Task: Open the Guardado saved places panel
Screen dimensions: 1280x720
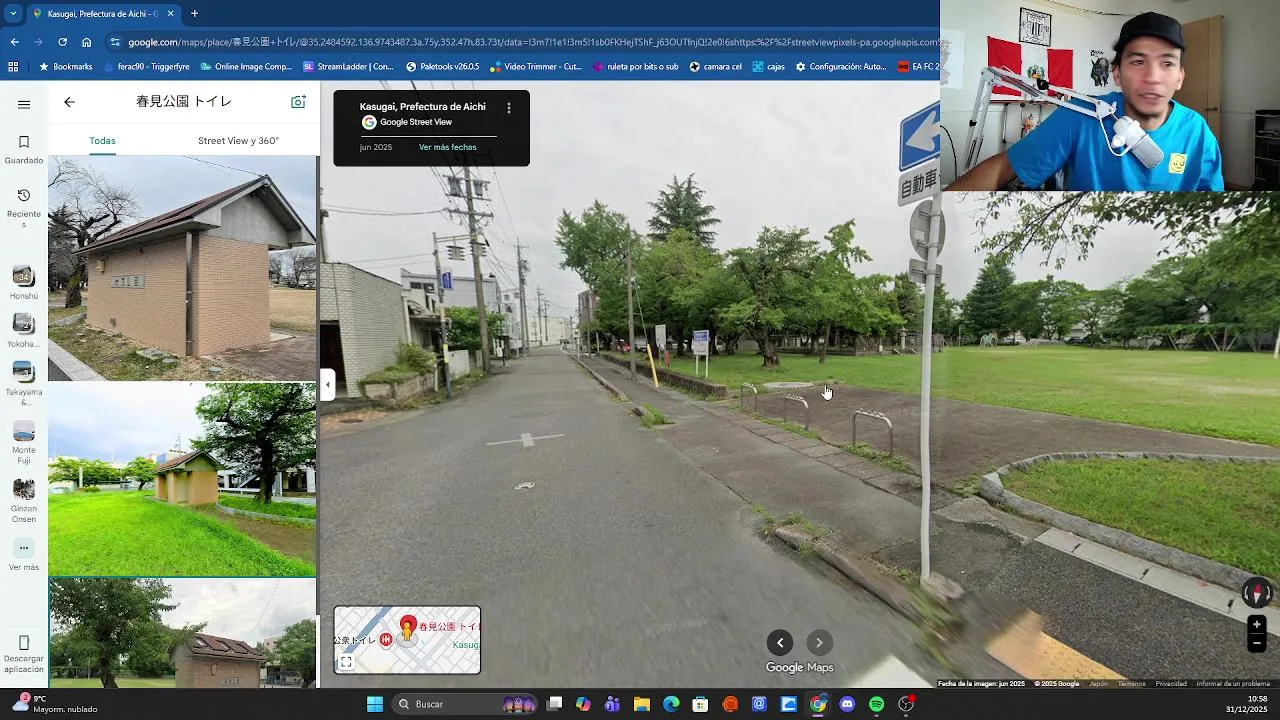Action: pyautogui.click(x=24, y=149)
